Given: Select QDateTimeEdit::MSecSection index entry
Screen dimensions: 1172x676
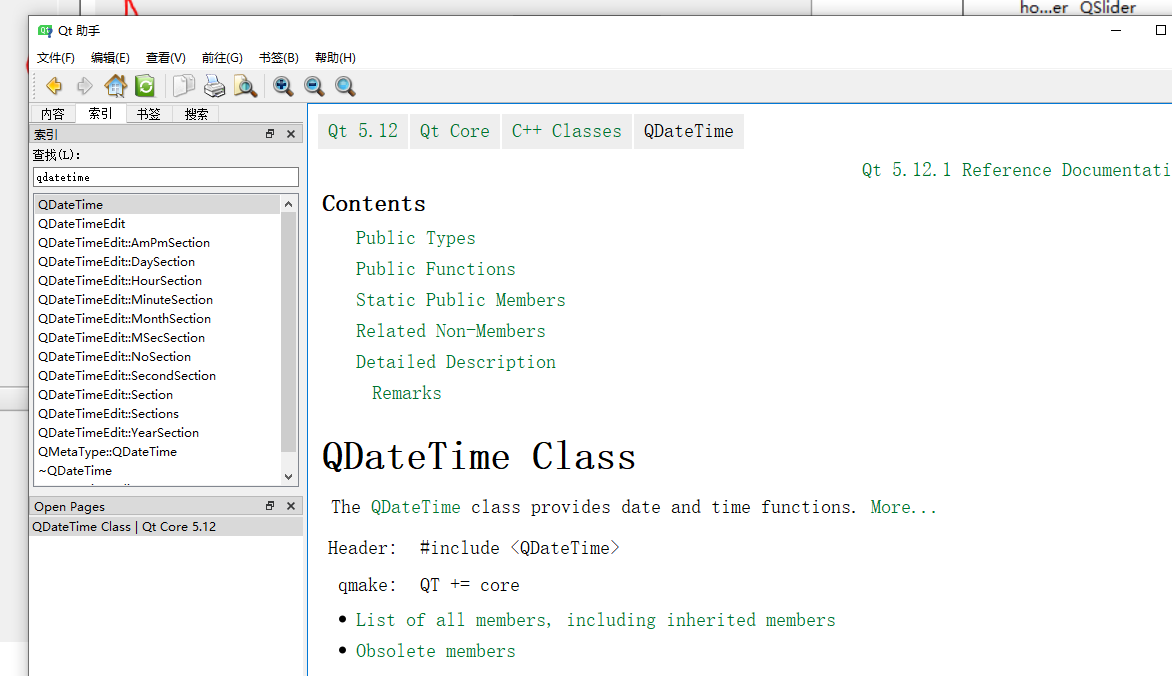Looking at the screenshot, I should point(156,337).
